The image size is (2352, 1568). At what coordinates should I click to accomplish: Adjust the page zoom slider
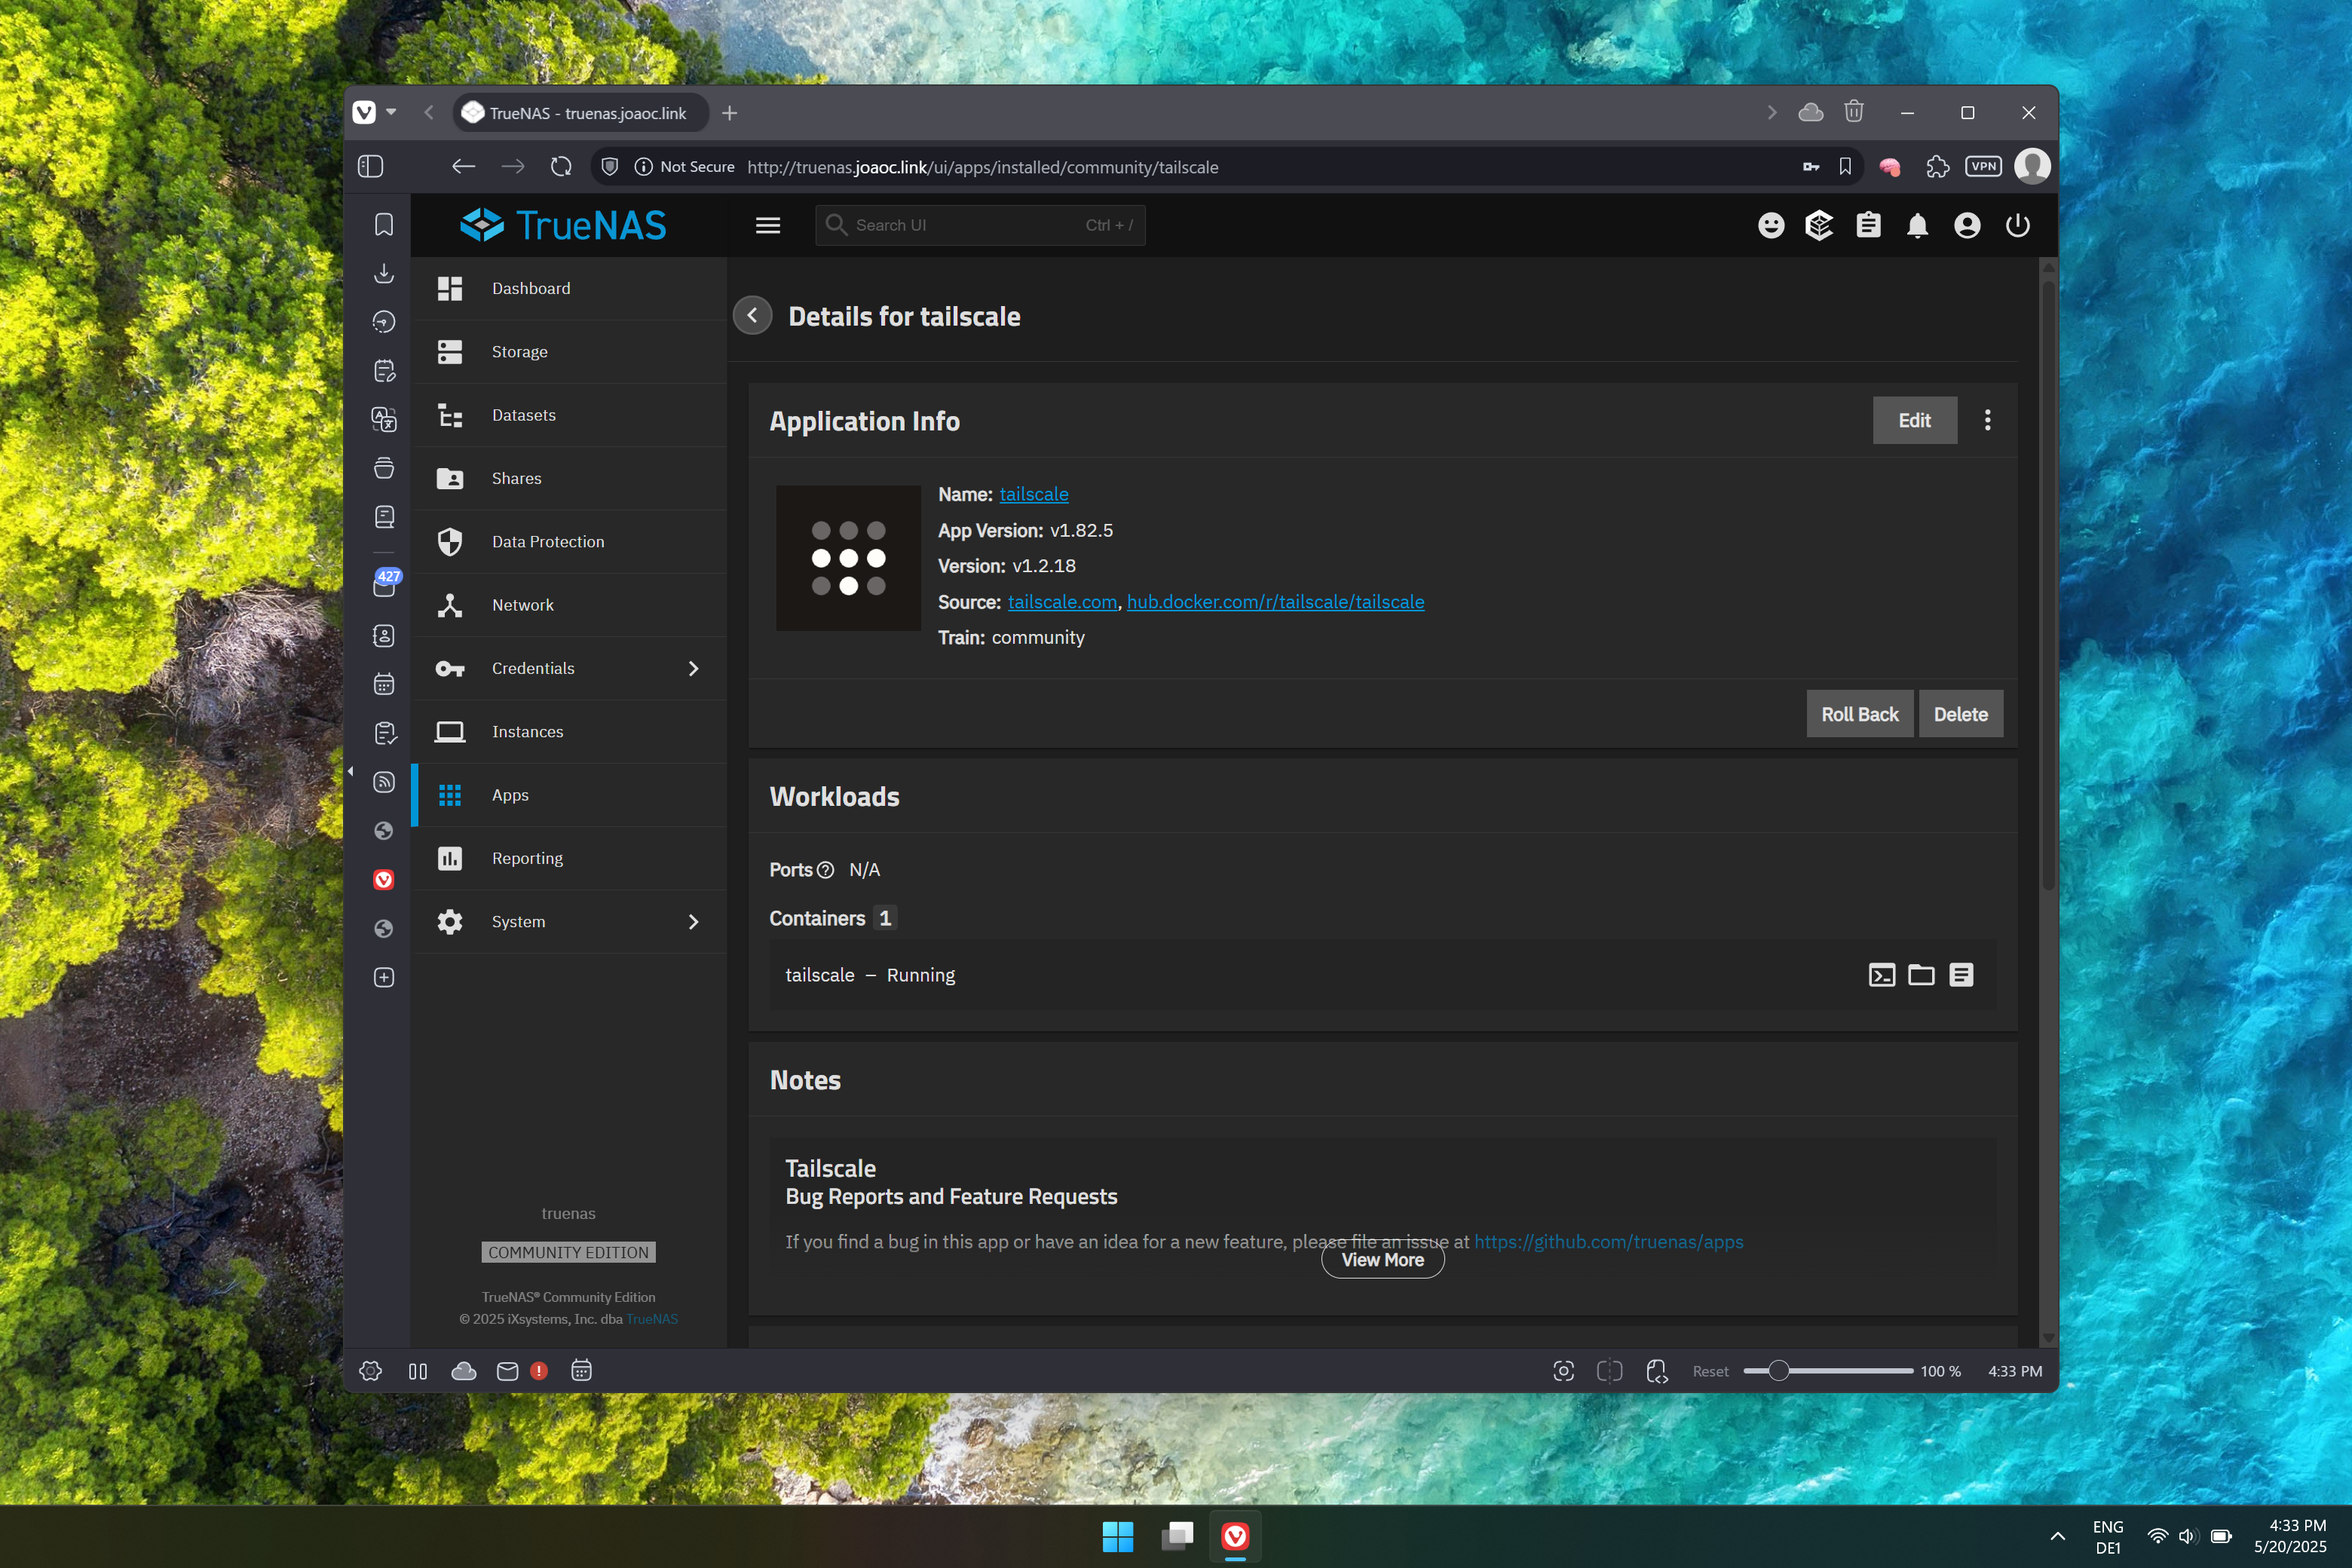[x=1778, y=1371]
